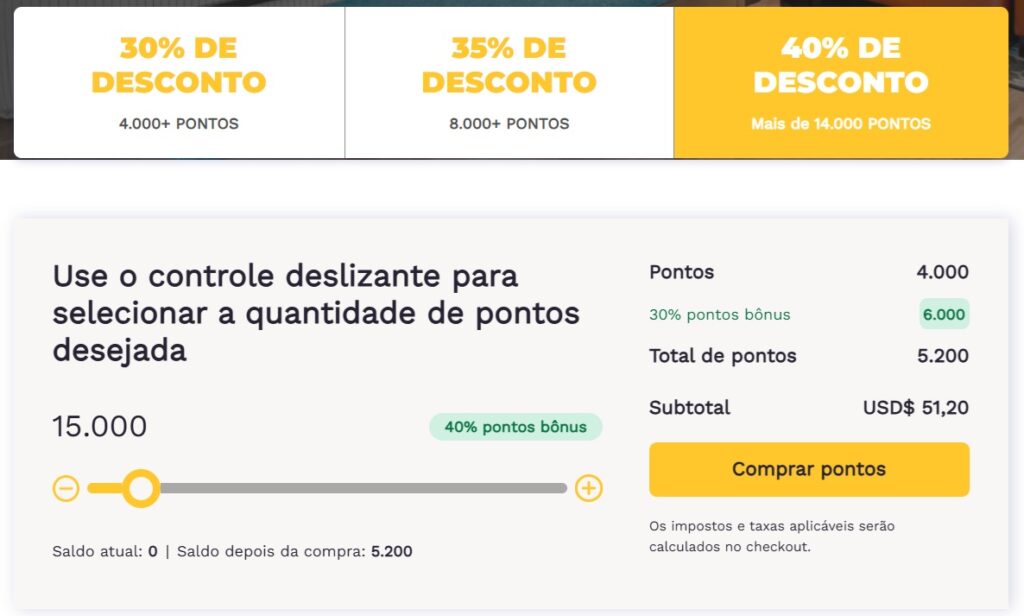Click the 4.000 Pontos value
1024x616 pixels.
942,272
